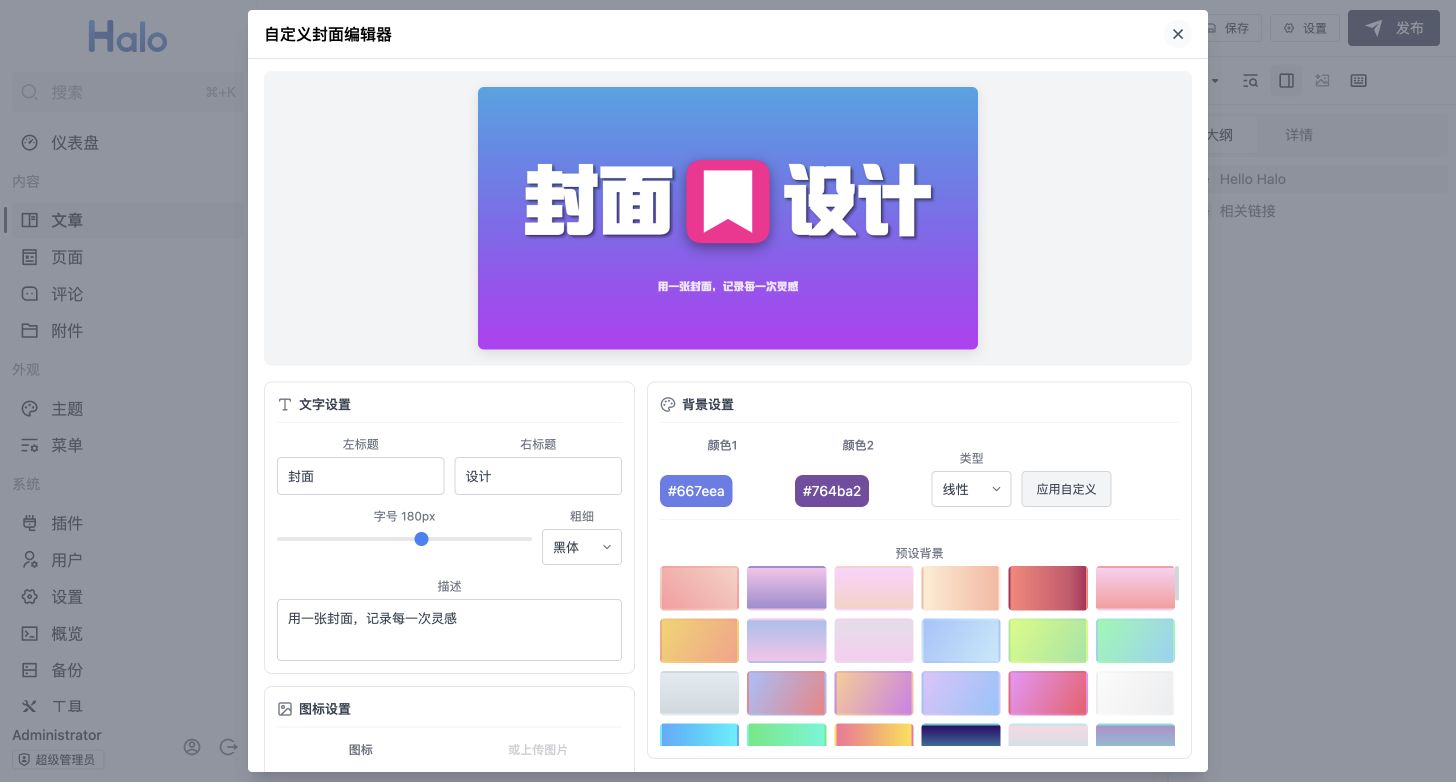The image size is (1456, 782).
Task: Click the cover preview thumbnail
Action: (728, 218)
